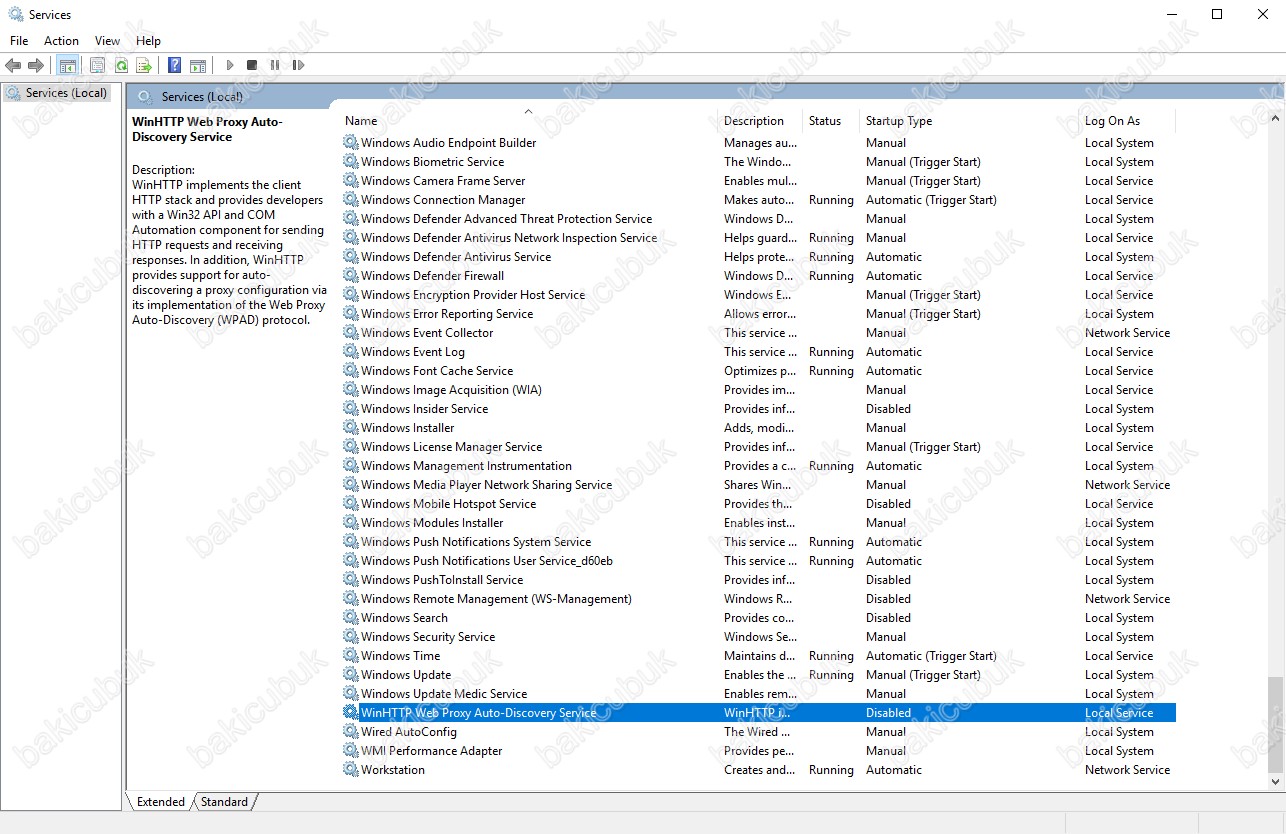Open the File menu
The height and width of the screenshot is (834, 1286).
click(x=19, y=41)
